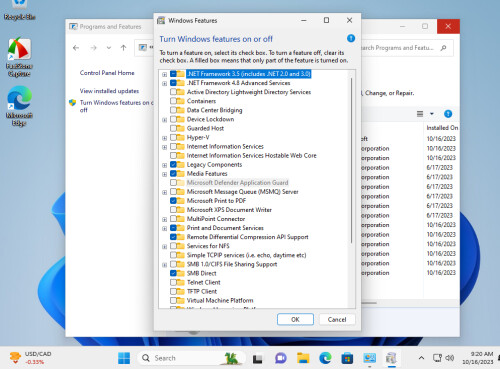The width and height of the screenshot is (500, 369).
Task: Check Active Directory Lightweight Directory Services
Action: (173, 92)
